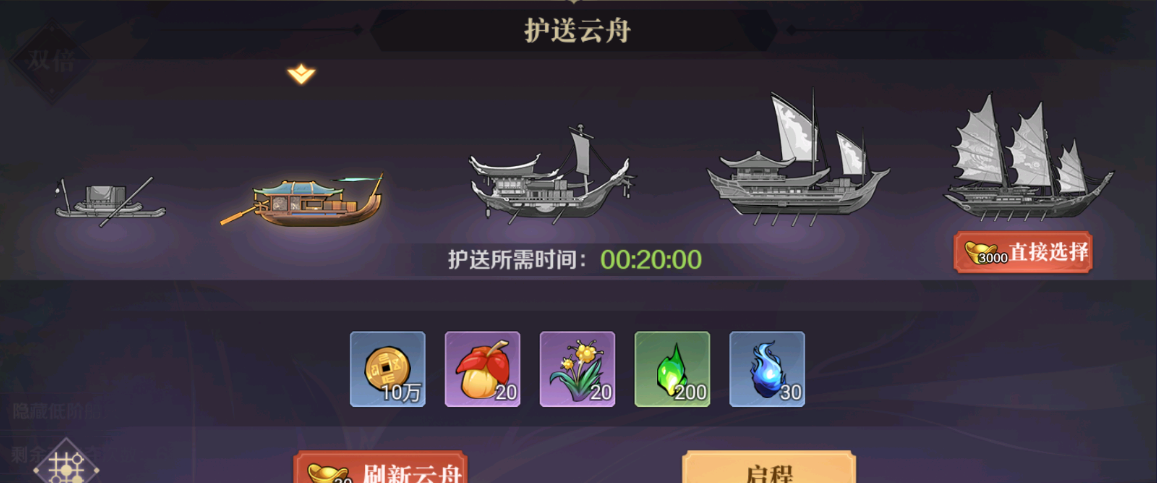
Task: Click the golden chevron selection marker
Action: (x=301, y=74)
